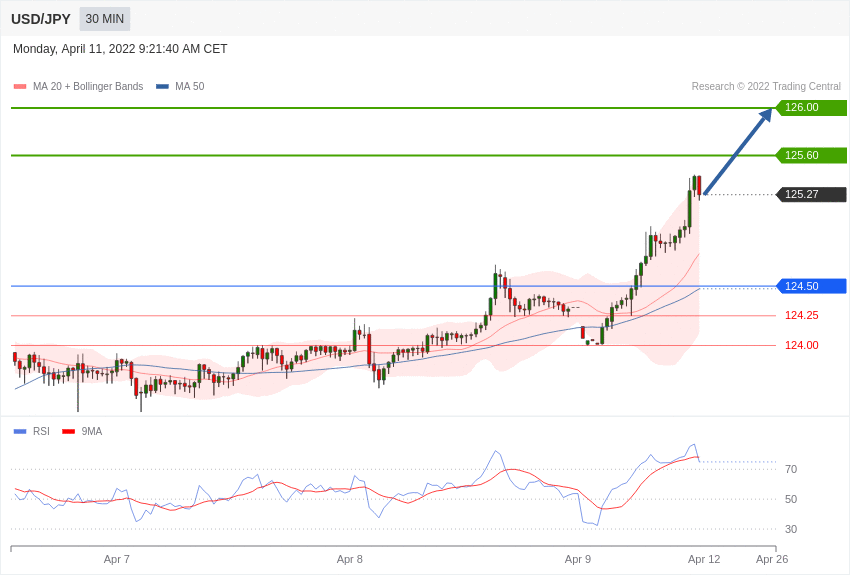Screen dimensions: 850x576
Task: Click the Apr 9 date axis label
Action: pyautogui.click(x=578, y=559)
